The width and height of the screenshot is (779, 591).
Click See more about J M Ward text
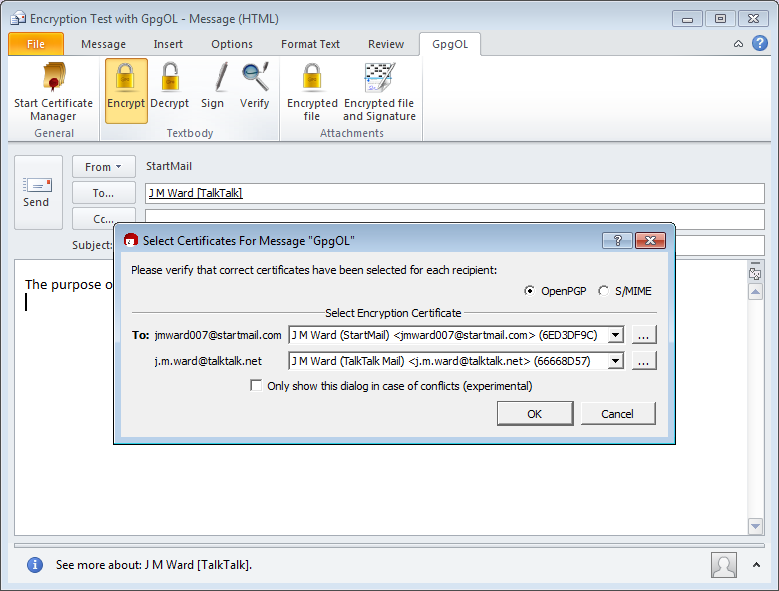(x=154, y=565)
